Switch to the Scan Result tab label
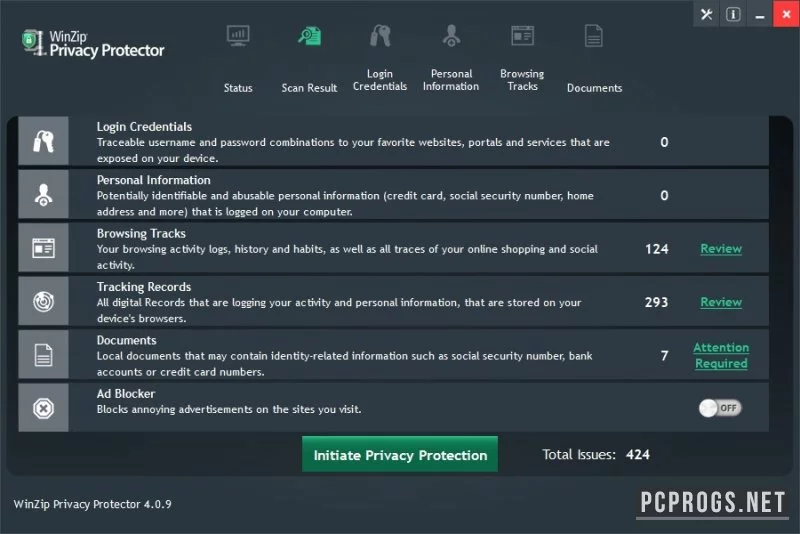The image size is (800, 534). tap(309, 88)
